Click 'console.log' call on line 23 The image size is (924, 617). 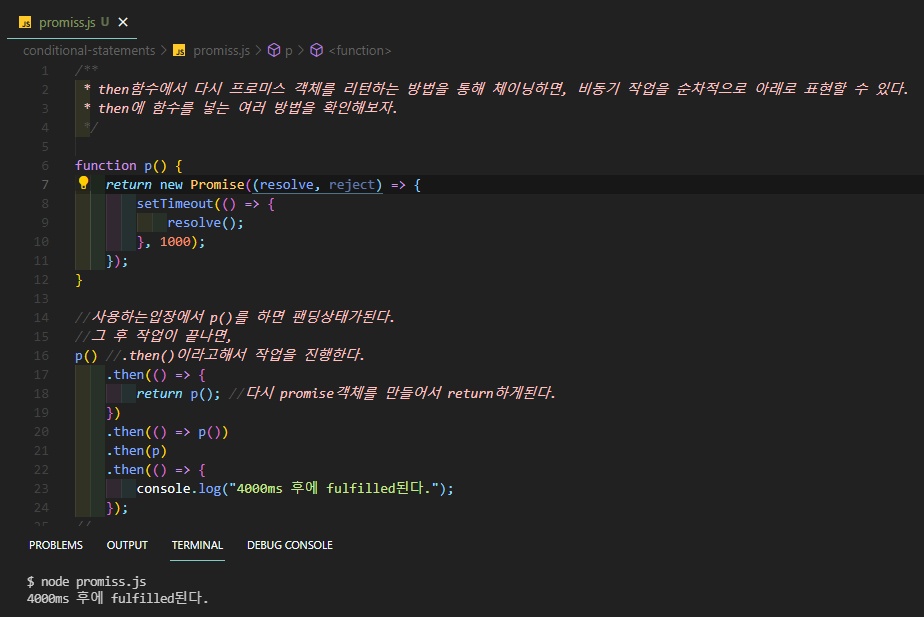click(x=179, y=489)
